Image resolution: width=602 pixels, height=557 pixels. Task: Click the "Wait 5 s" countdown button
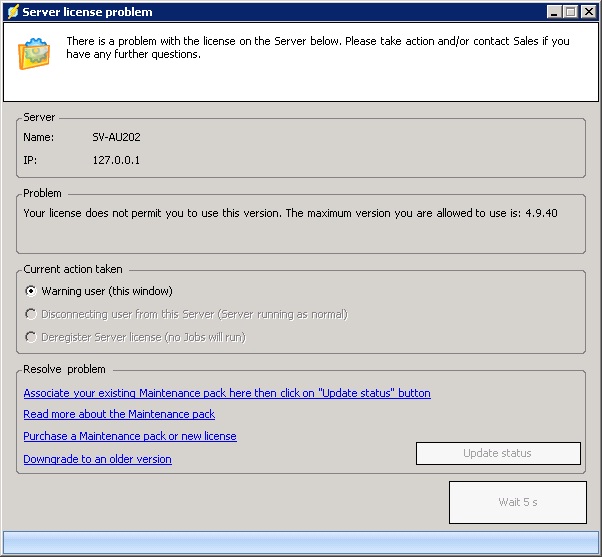point(517,502)
